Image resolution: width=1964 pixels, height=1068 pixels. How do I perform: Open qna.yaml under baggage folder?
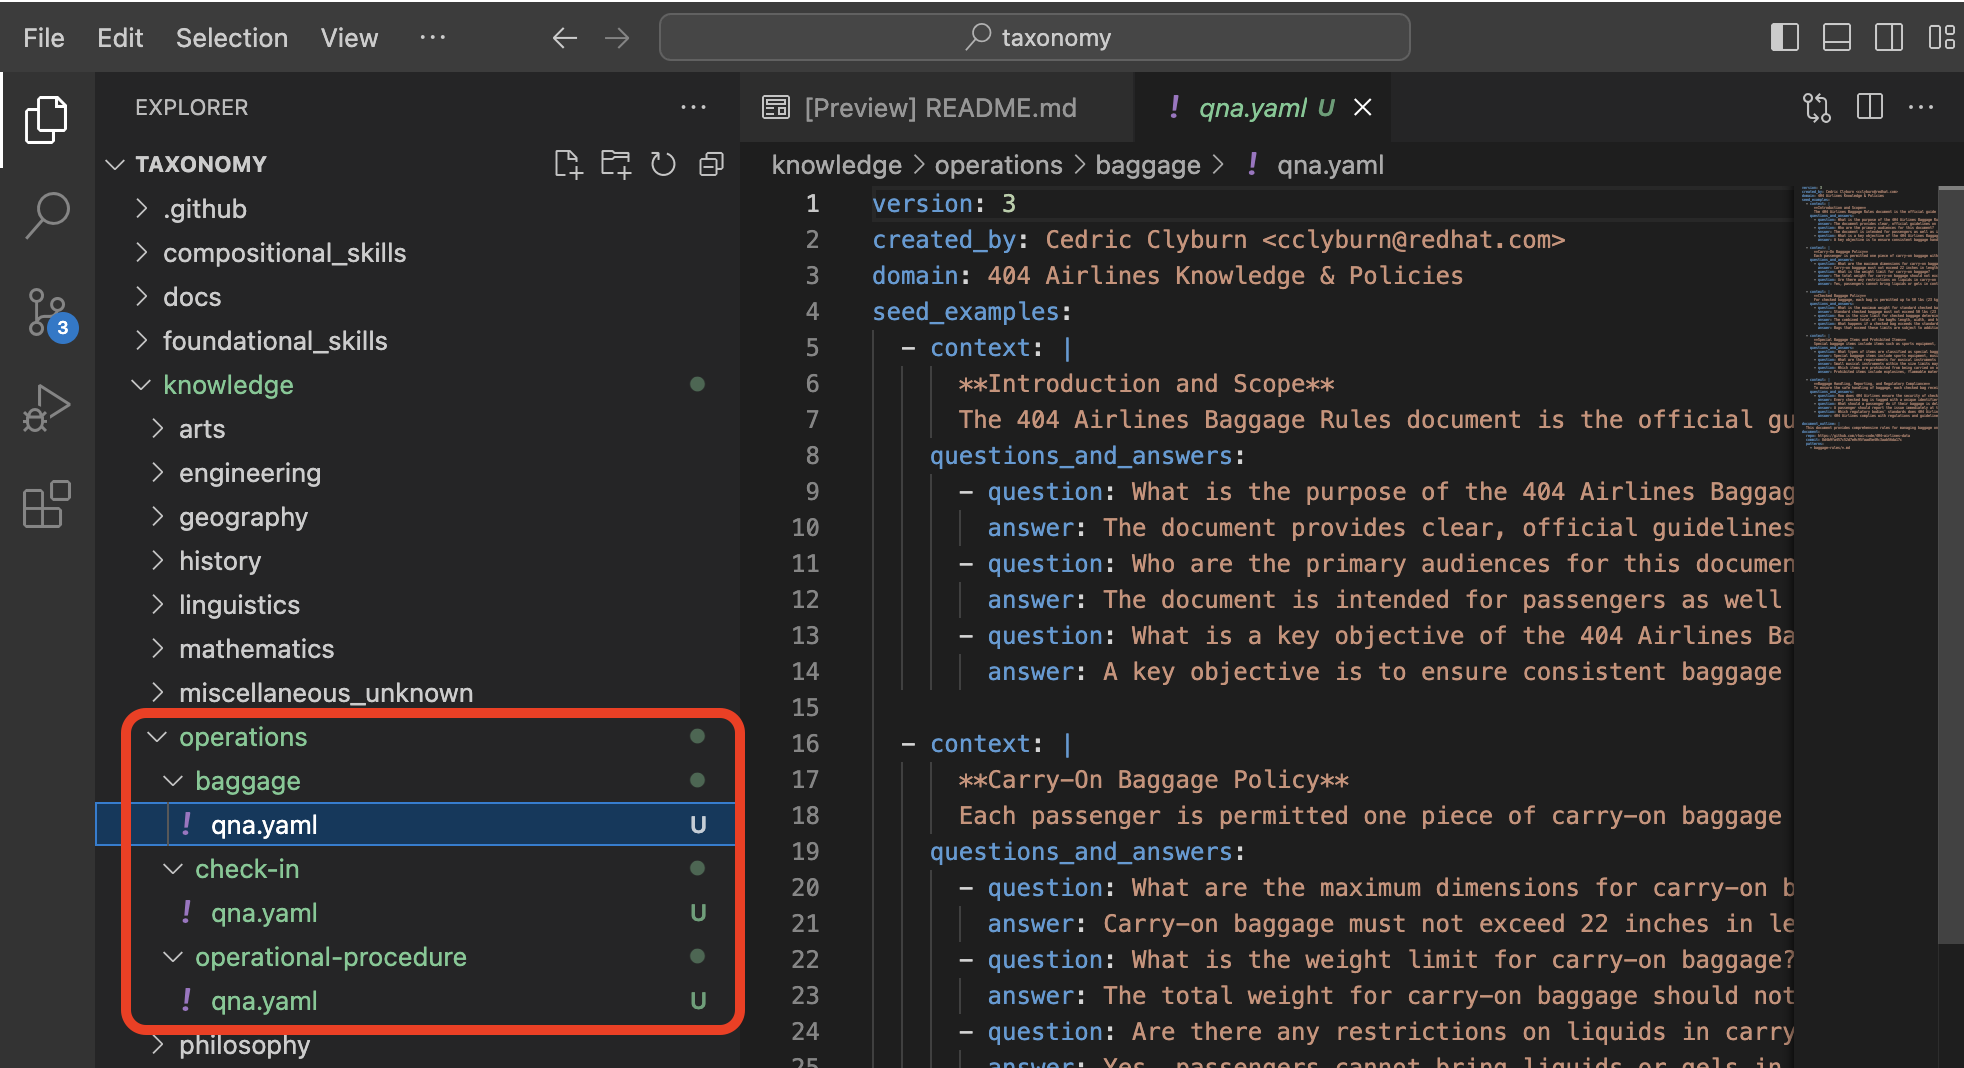tap(415, 825)
